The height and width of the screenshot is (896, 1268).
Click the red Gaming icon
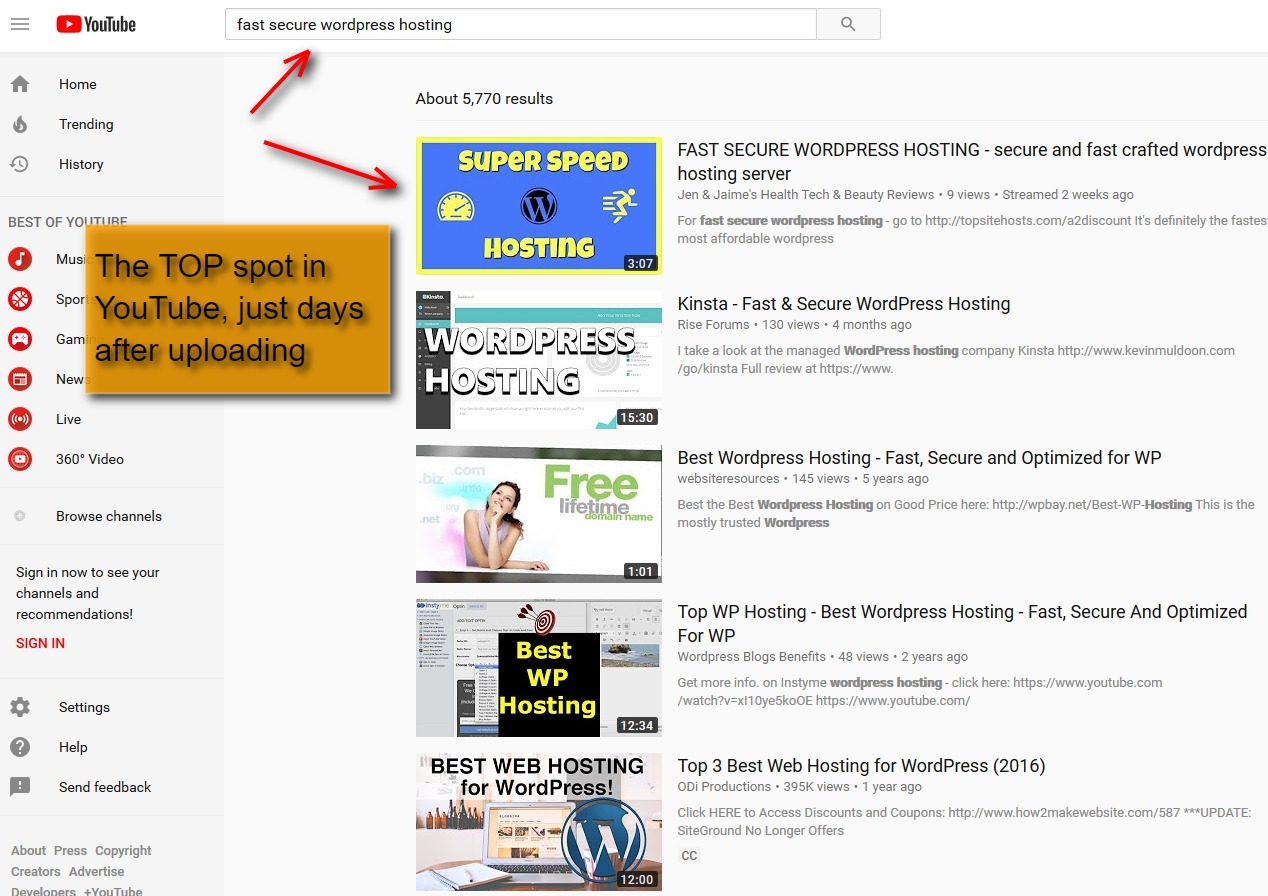pyautogui.click(x=20, y=339)
